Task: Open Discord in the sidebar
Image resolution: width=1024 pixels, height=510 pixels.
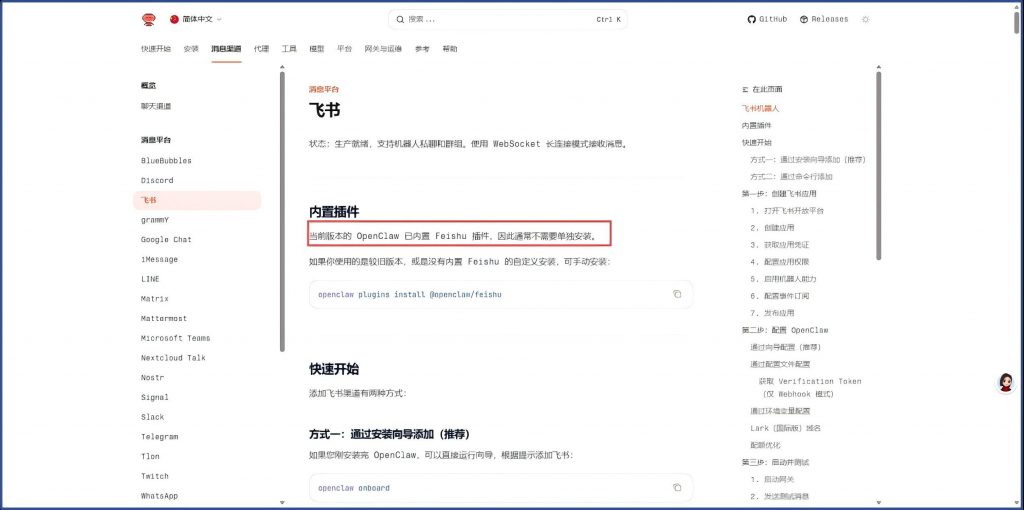Action: (157, 180)
